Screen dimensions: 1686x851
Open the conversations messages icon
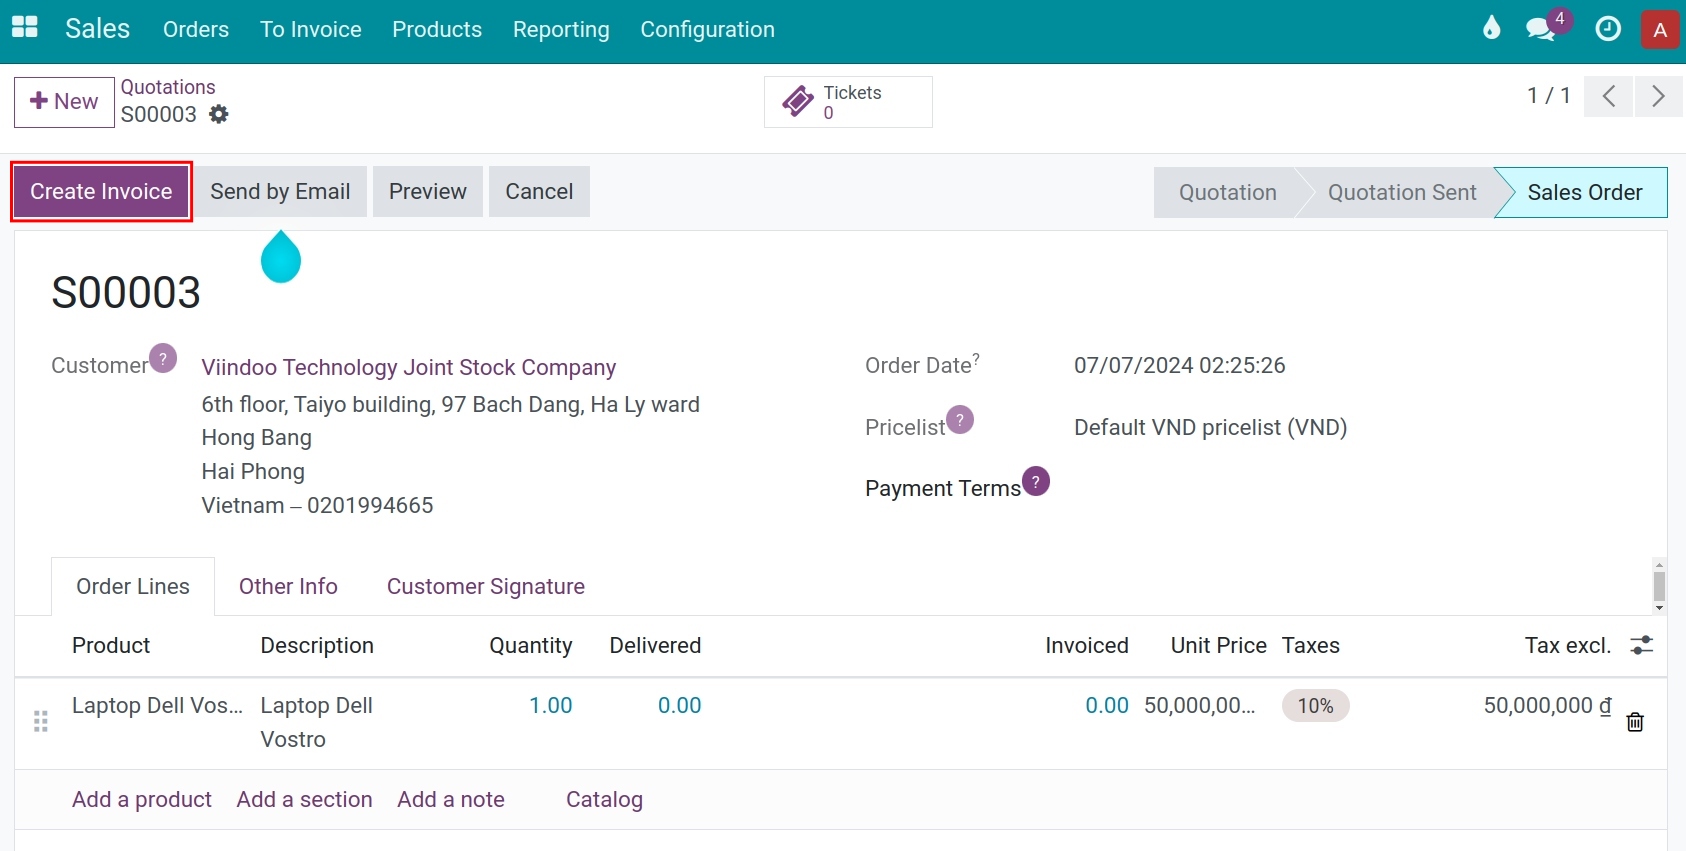pyautogui.click(x=1541, y=29)
